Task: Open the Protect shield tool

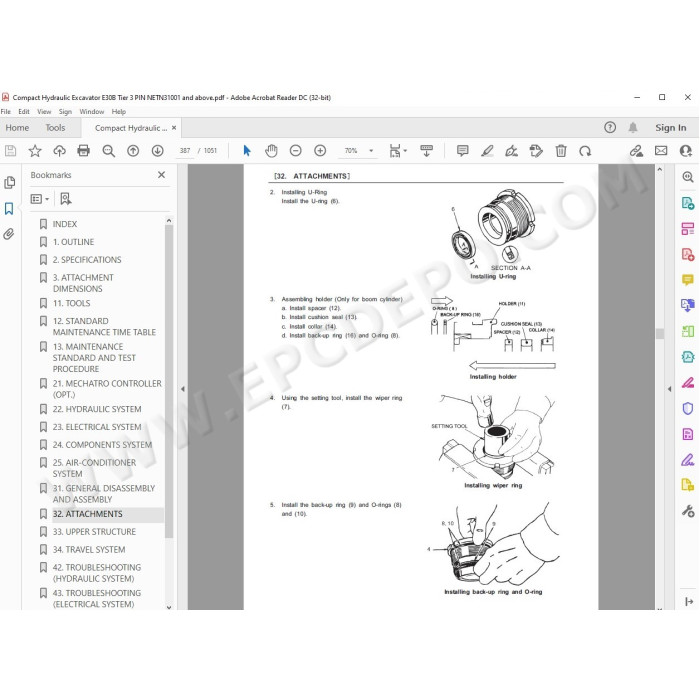Action: pyautogui.click(x=688, y=408)
